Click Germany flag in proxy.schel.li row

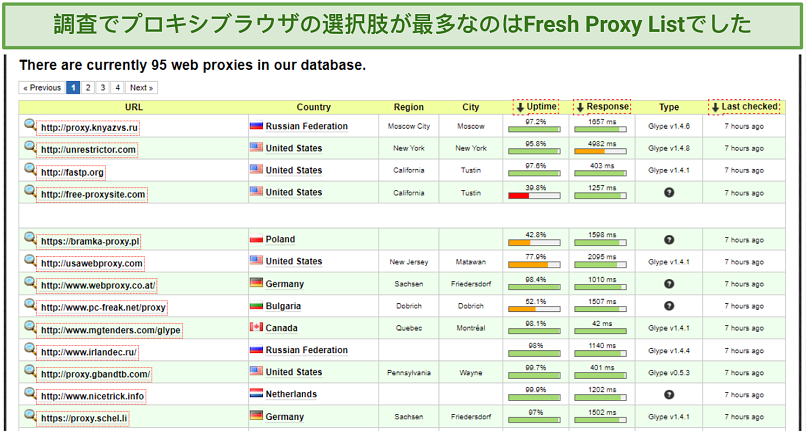click(x=256, y=415)
